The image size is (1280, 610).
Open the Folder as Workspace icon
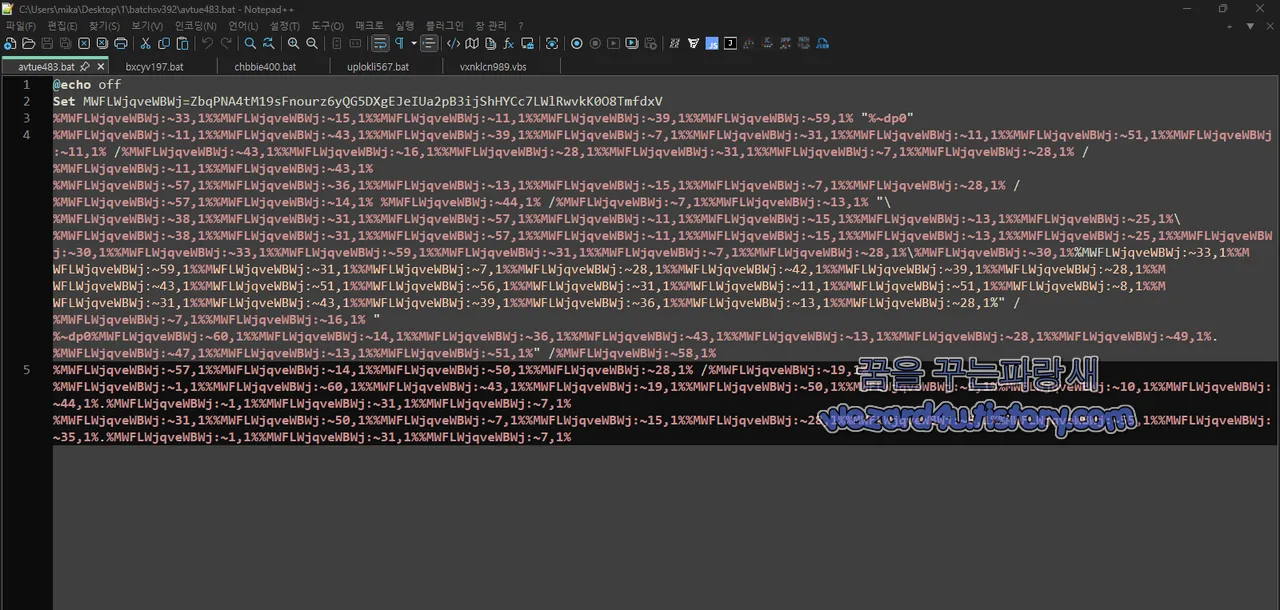click(527, 43)
